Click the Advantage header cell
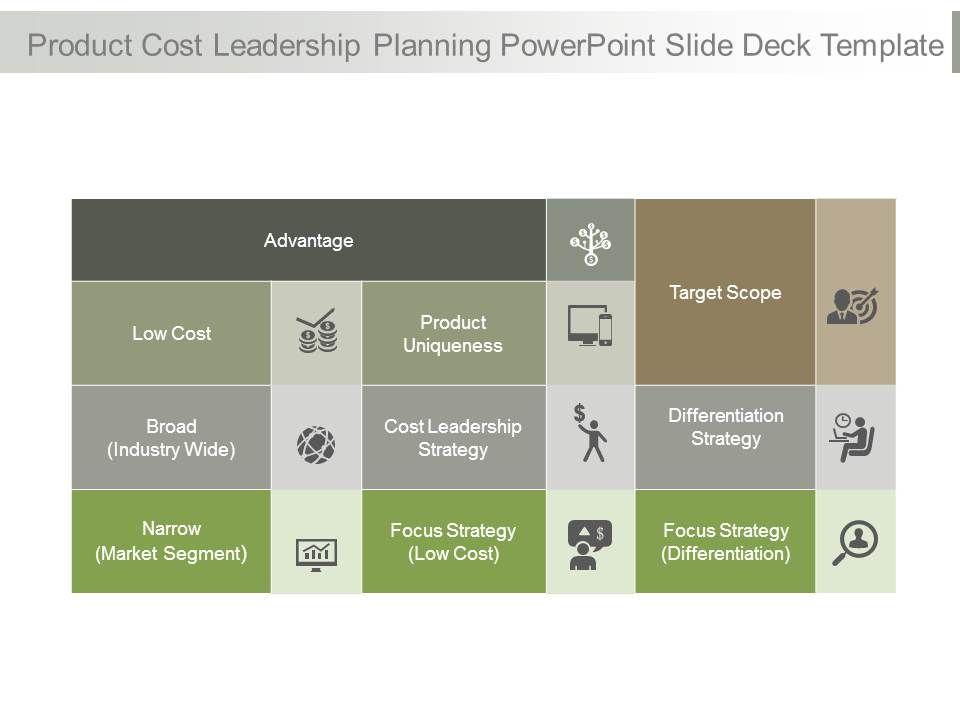Screen dimensions: 960x720 coord(309,240)
